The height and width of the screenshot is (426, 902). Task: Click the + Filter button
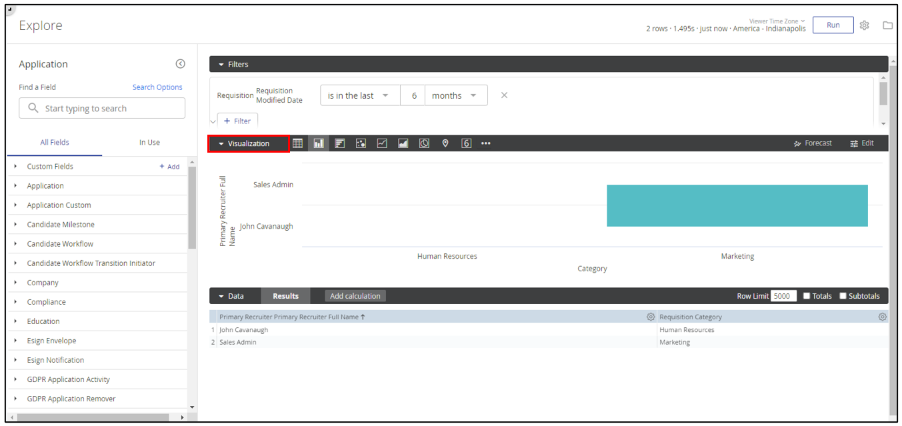click(238, 121)
